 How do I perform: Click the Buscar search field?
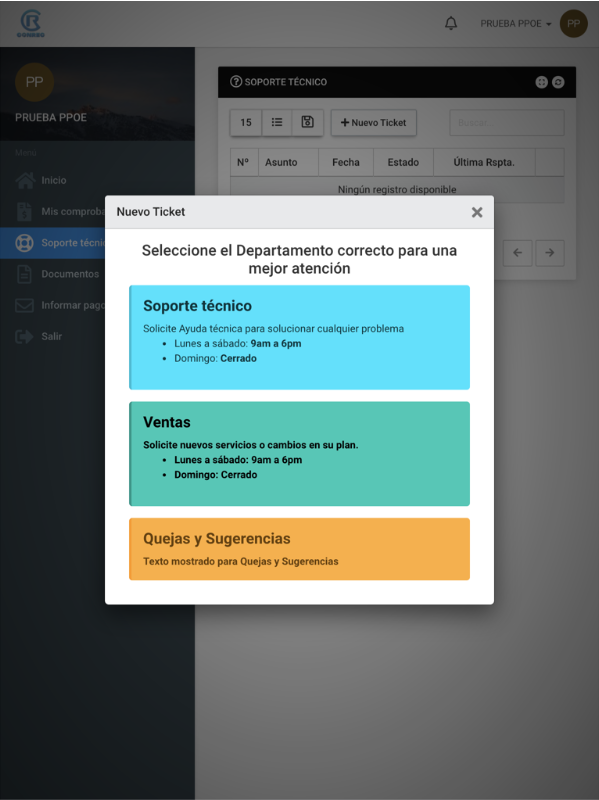[507, 122]
